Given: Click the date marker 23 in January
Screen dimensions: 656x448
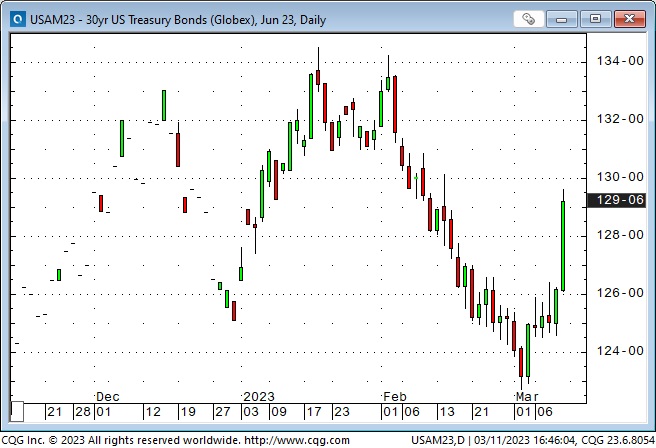Looking at the screenshot, I should pyautogui.click(x=342, y=412).
